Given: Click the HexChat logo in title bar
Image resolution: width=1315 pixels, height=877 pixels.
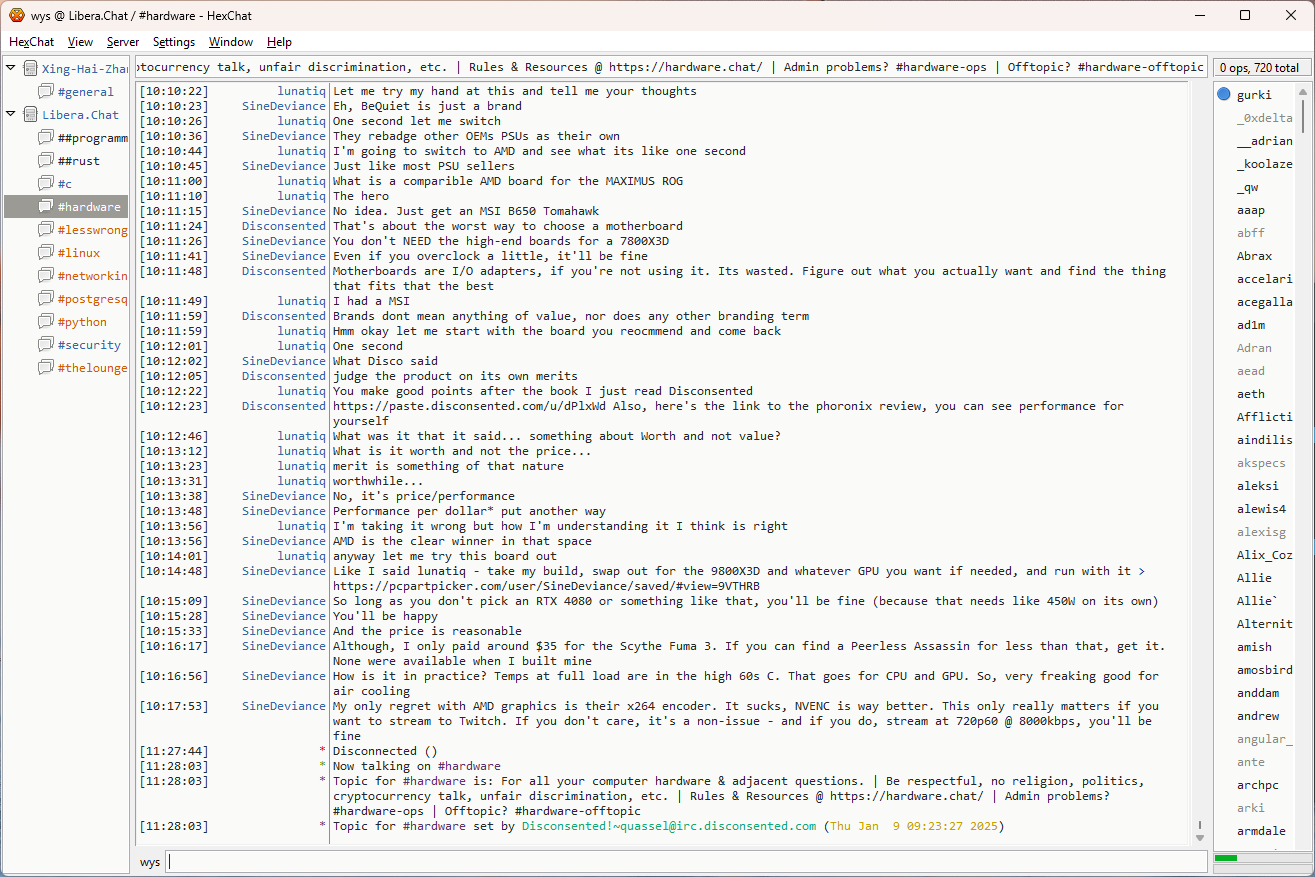Looking at the screenshot, I should click(x=17, y=15).
